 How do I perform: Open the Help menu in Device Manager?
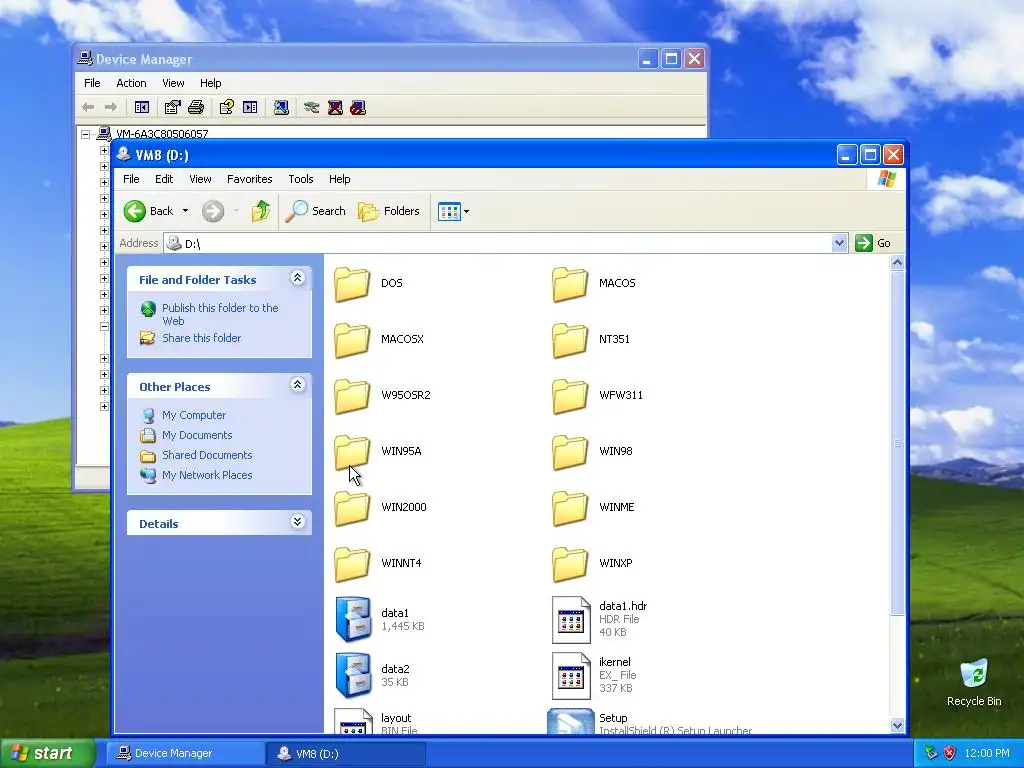(210, 83)
